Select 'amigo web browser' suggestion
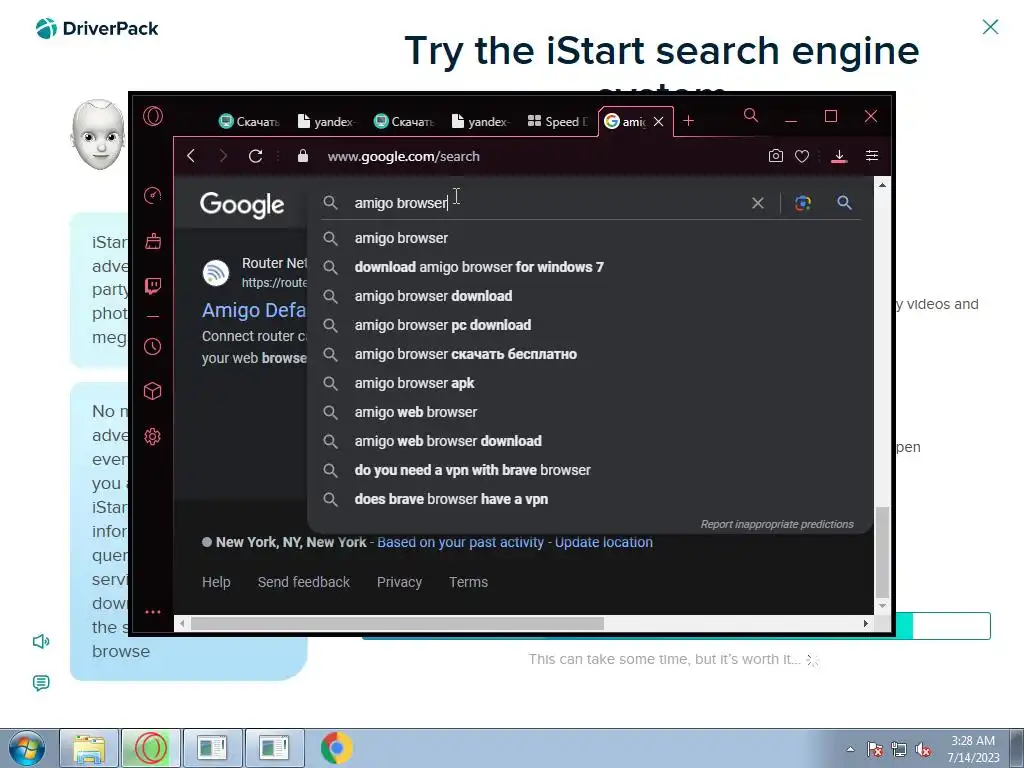This screenshot has height=768, width=1024. (x=590, y=412)
